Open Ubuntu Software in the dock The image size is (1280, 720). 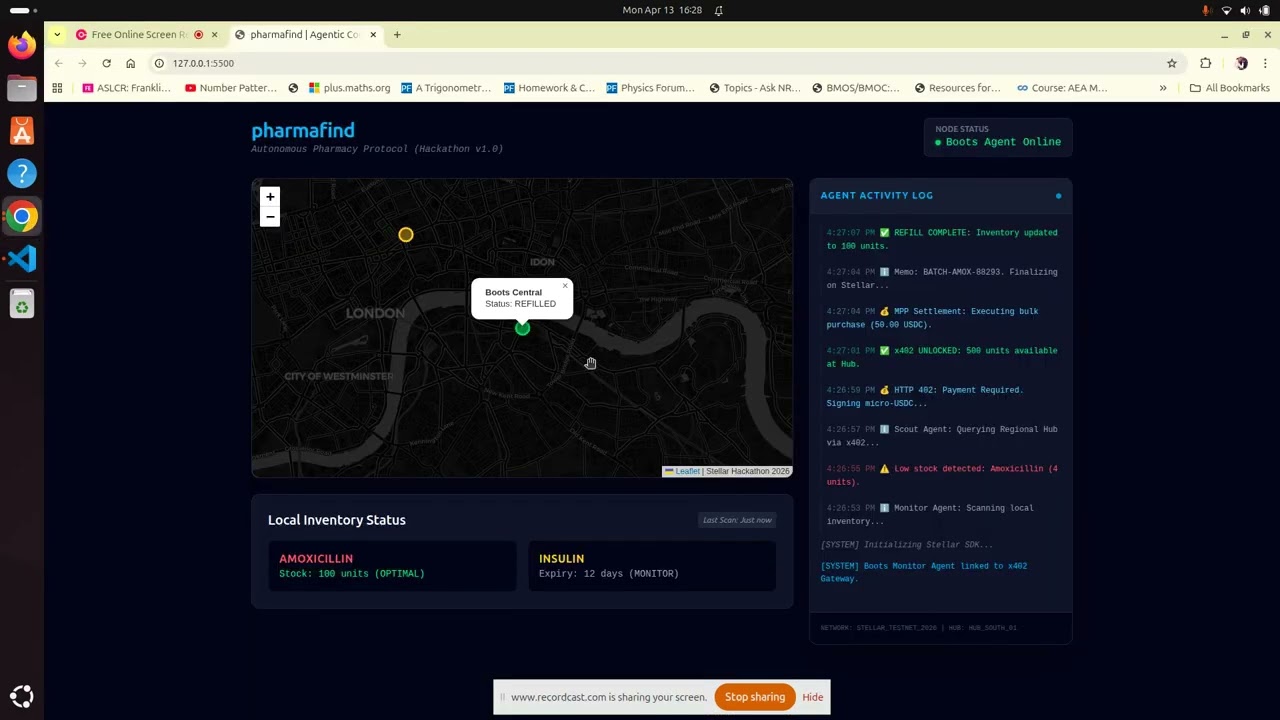22,131
